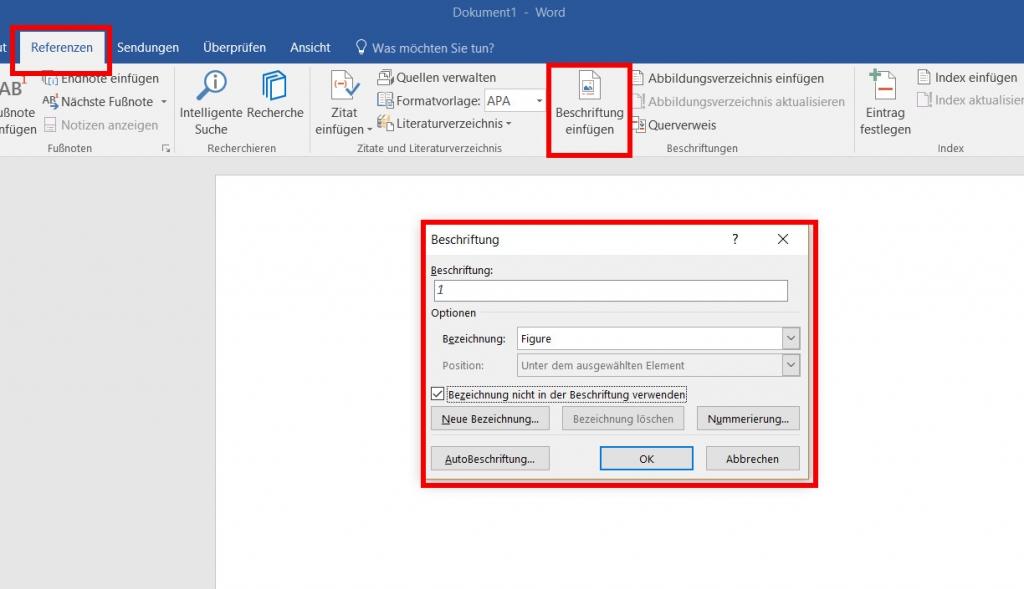The image size is (1024, 589).
Task: Click the Neue Bezeichnung button
Action: (x=490, y=418)
